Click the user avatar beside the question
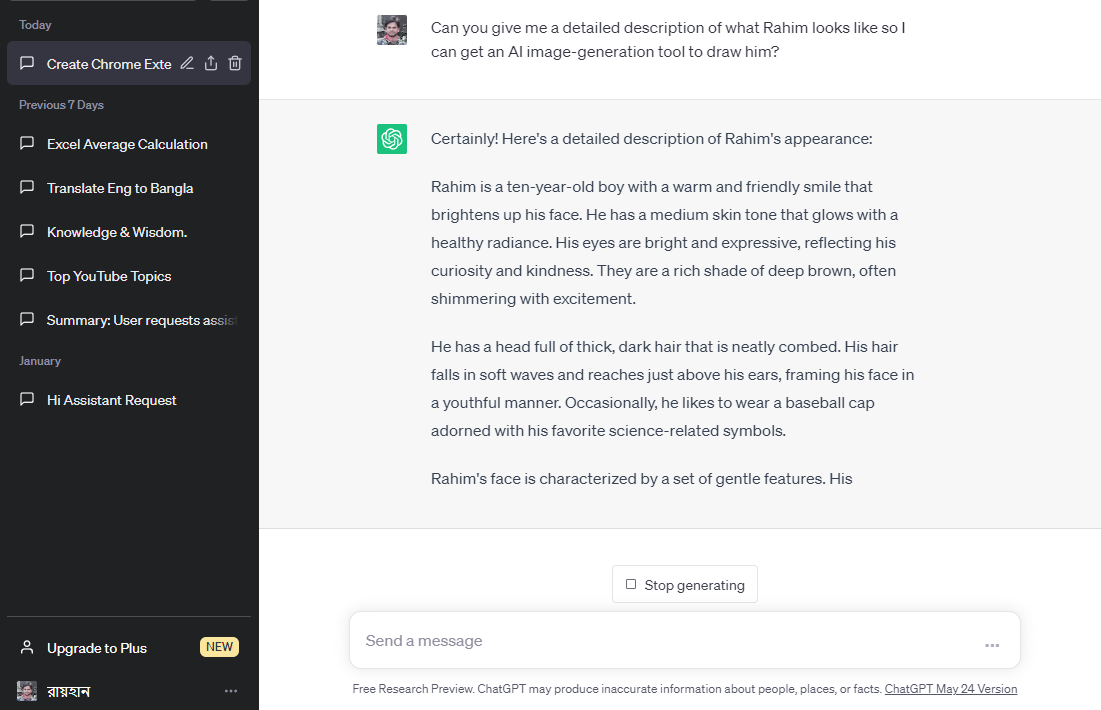Screen dimensions: 1101x710 [x=392, y=30]
